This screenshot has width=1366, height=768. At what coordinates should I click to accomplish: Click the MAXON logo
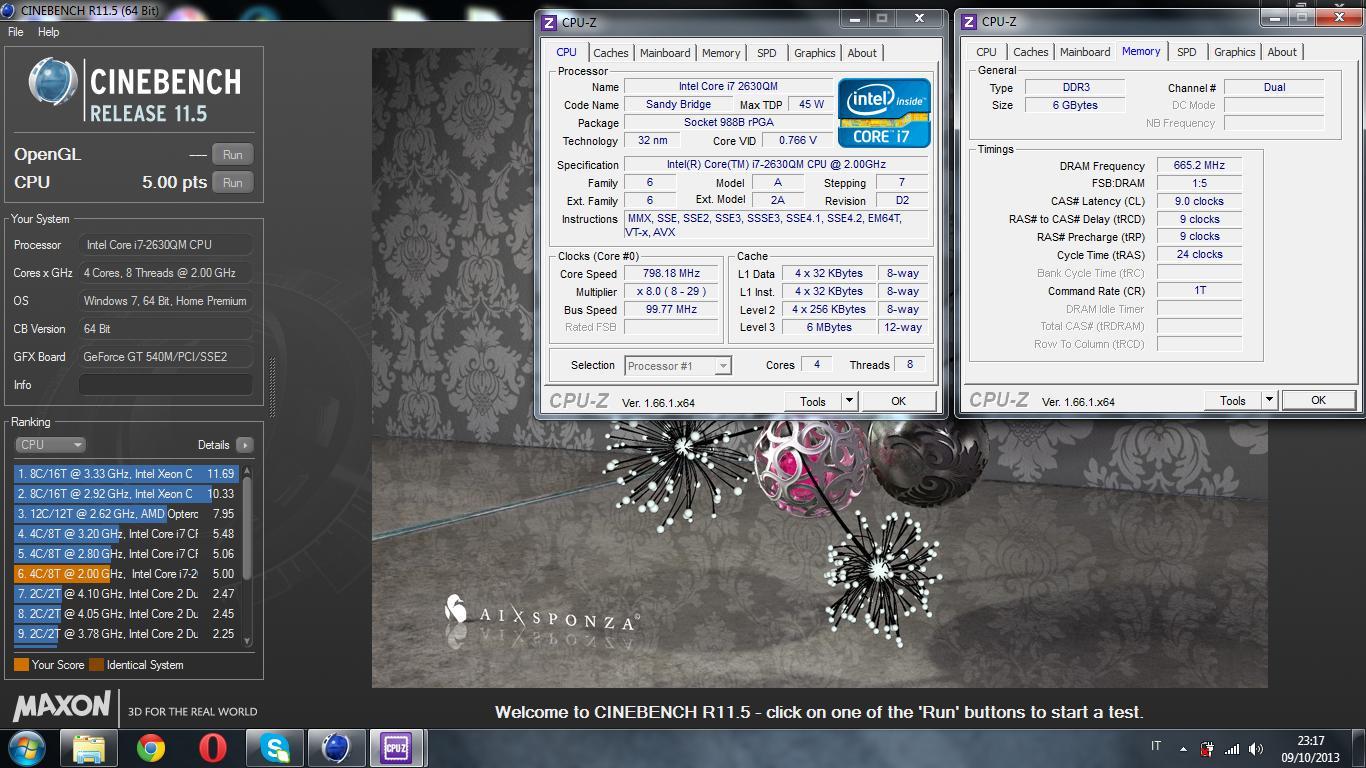pos(61,706)
